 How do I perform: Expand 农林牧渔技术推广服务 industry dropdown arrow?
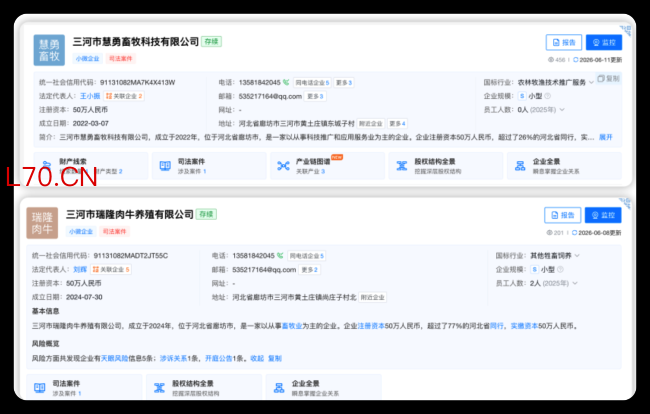(591, 82)
